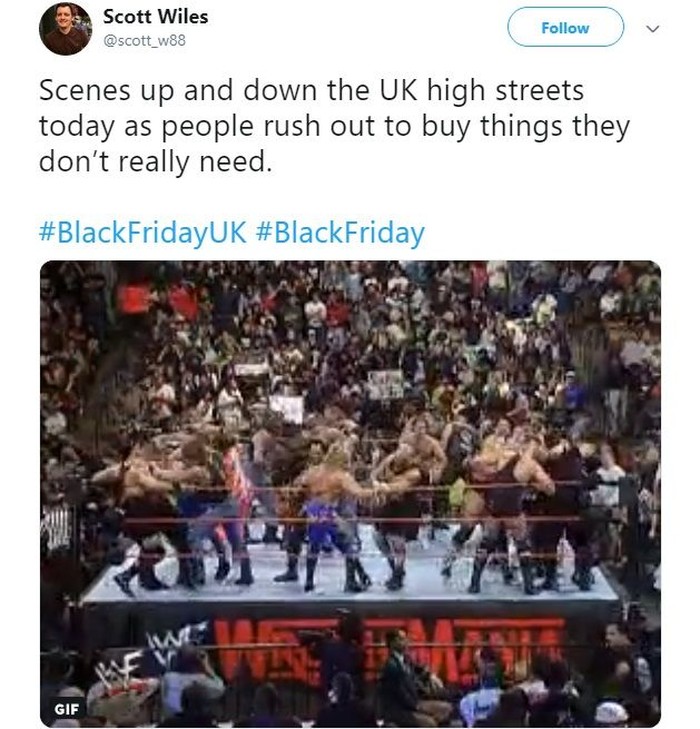This screenshot has width=700, height=729.
Task: Click the tweet line starting with "Scenes up"
Action: (x=311, y=92)
